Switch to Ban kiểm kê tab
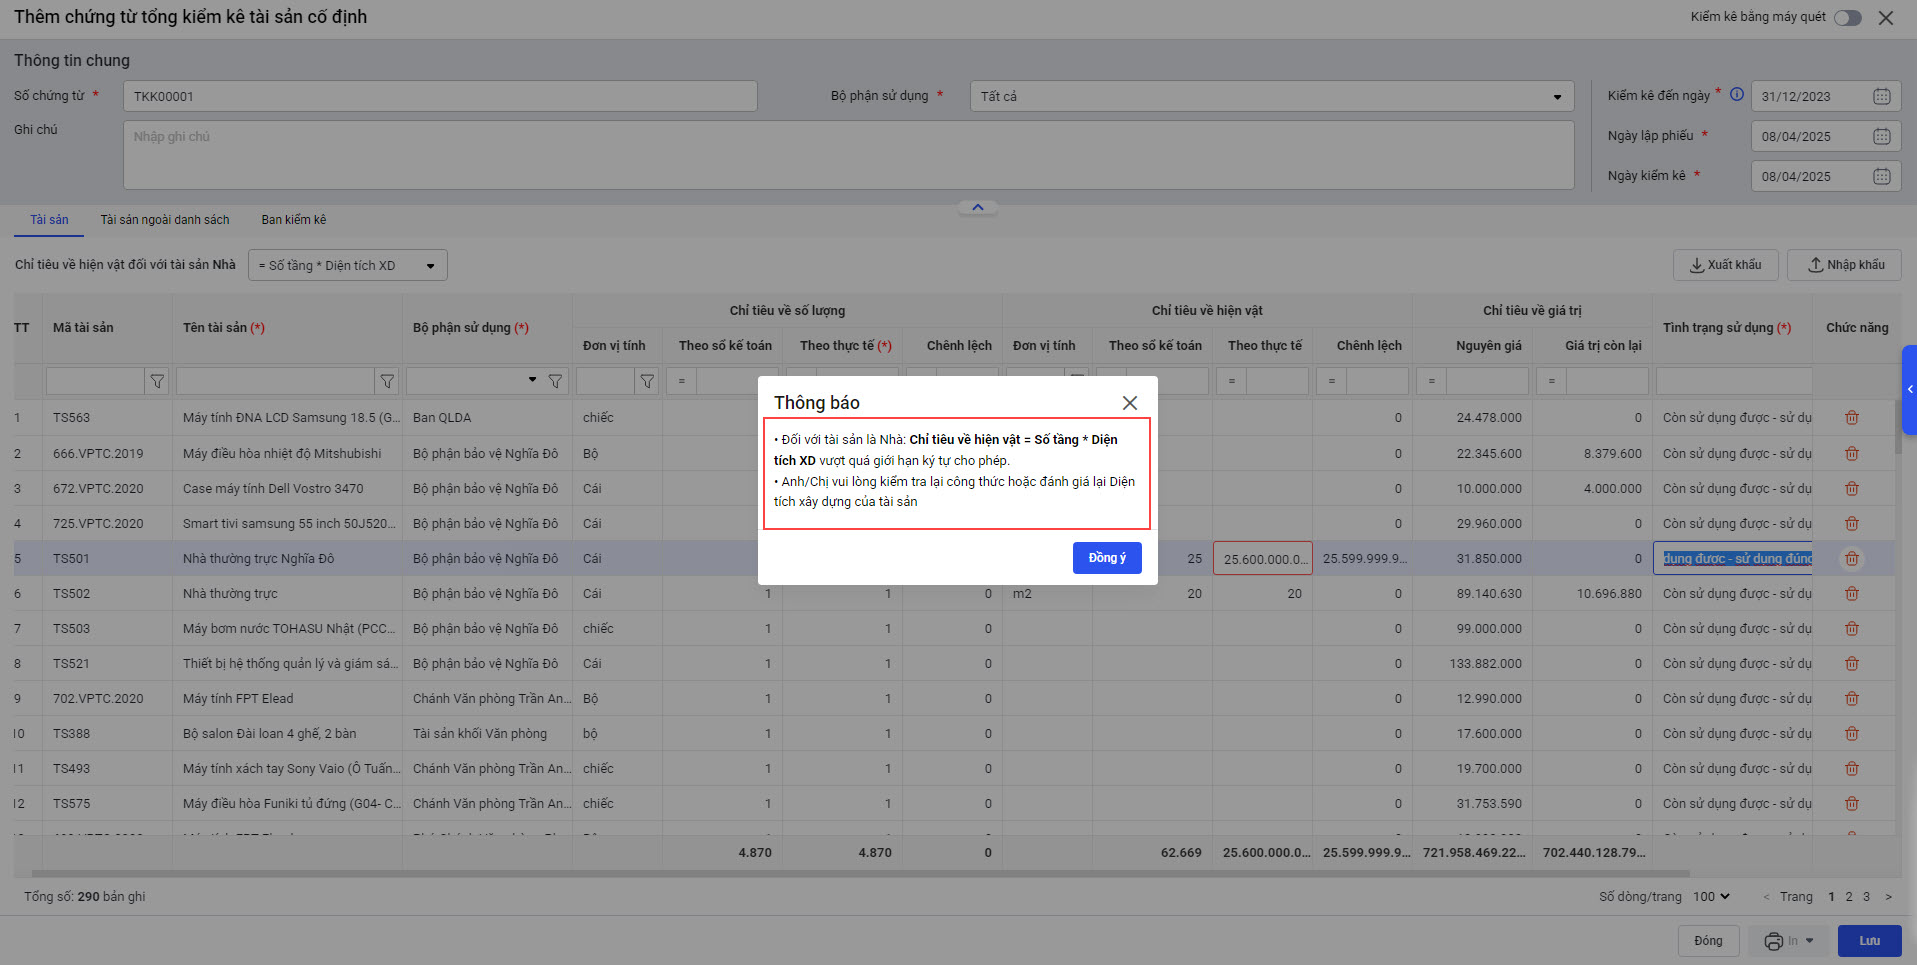This screenshot has width=1917, height=965. click(x=293, y=220)
